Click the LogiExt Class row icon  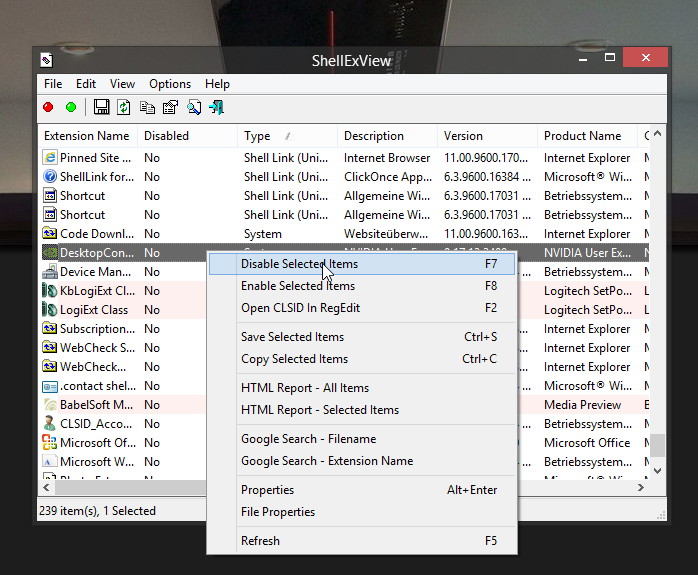tap(50, 309)
